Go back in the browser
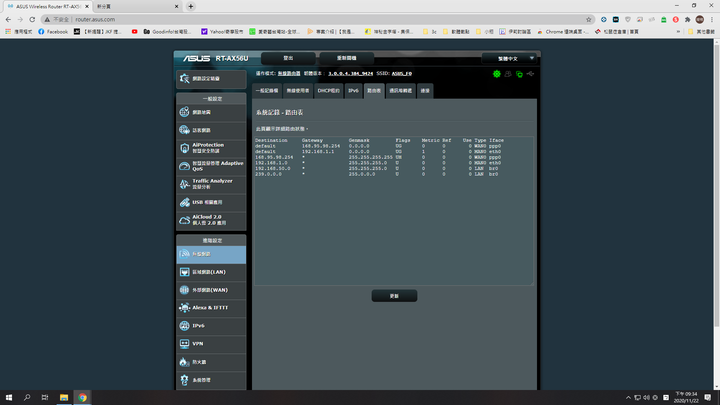The image size is (720, 405). click(x=8, y=19)
